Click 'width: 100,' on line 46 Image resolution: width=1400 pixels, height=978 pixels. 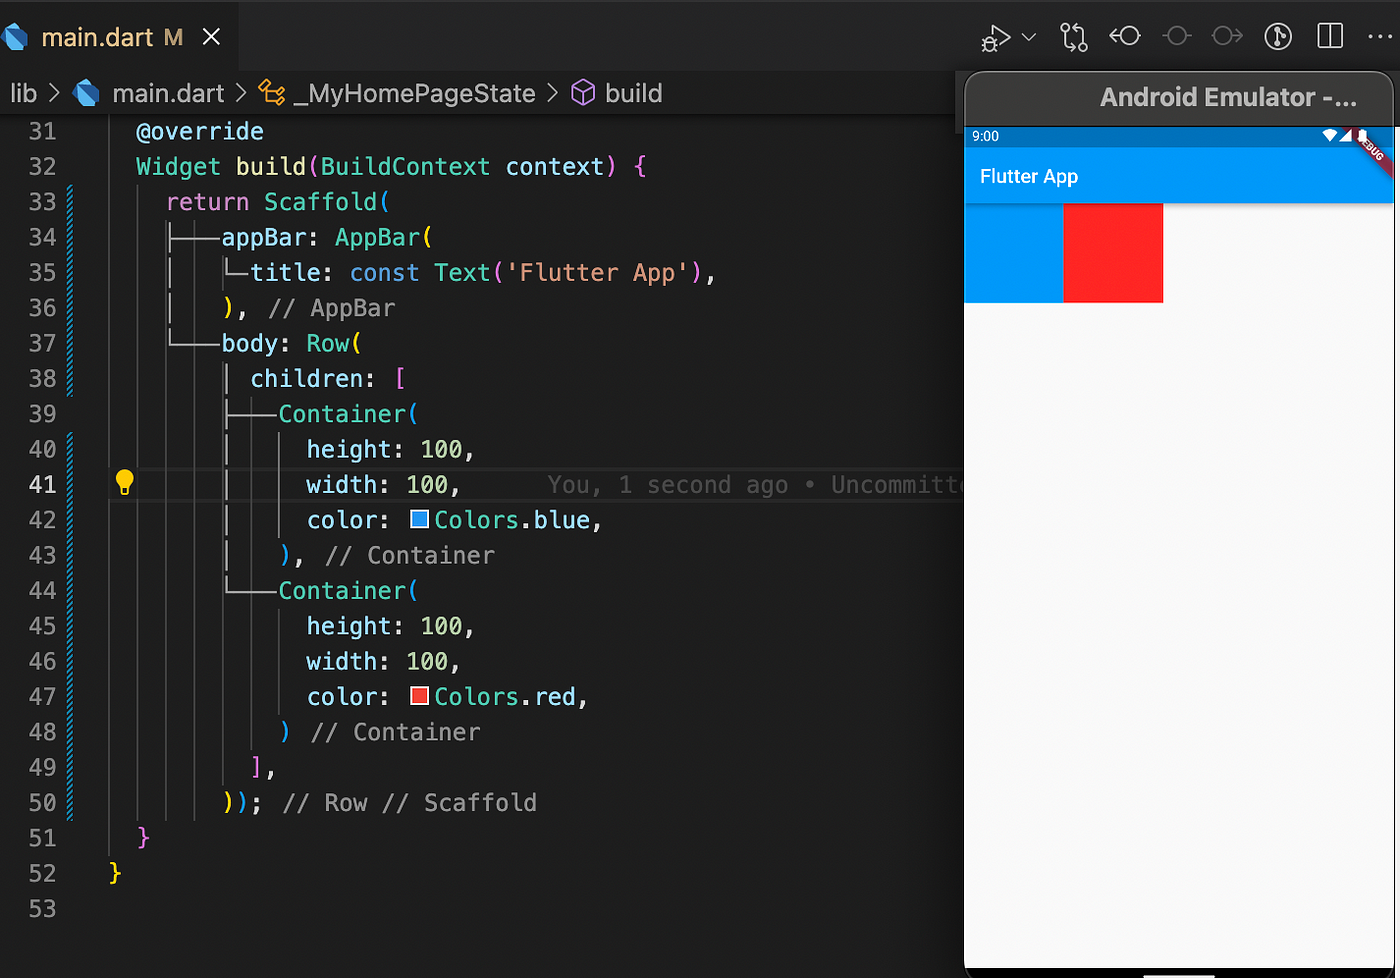point(383,661)
